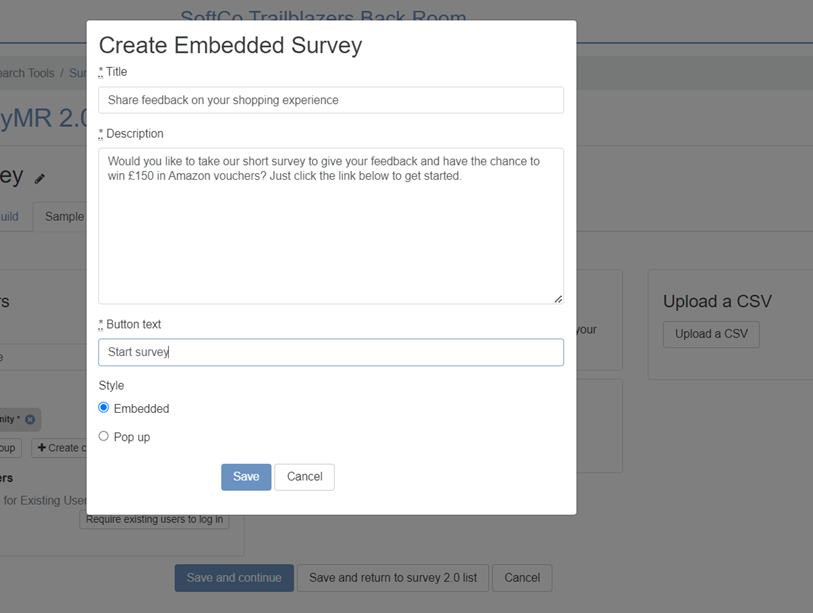Cancel the Create Embedded Survey dialog

(x=304, y=477)
